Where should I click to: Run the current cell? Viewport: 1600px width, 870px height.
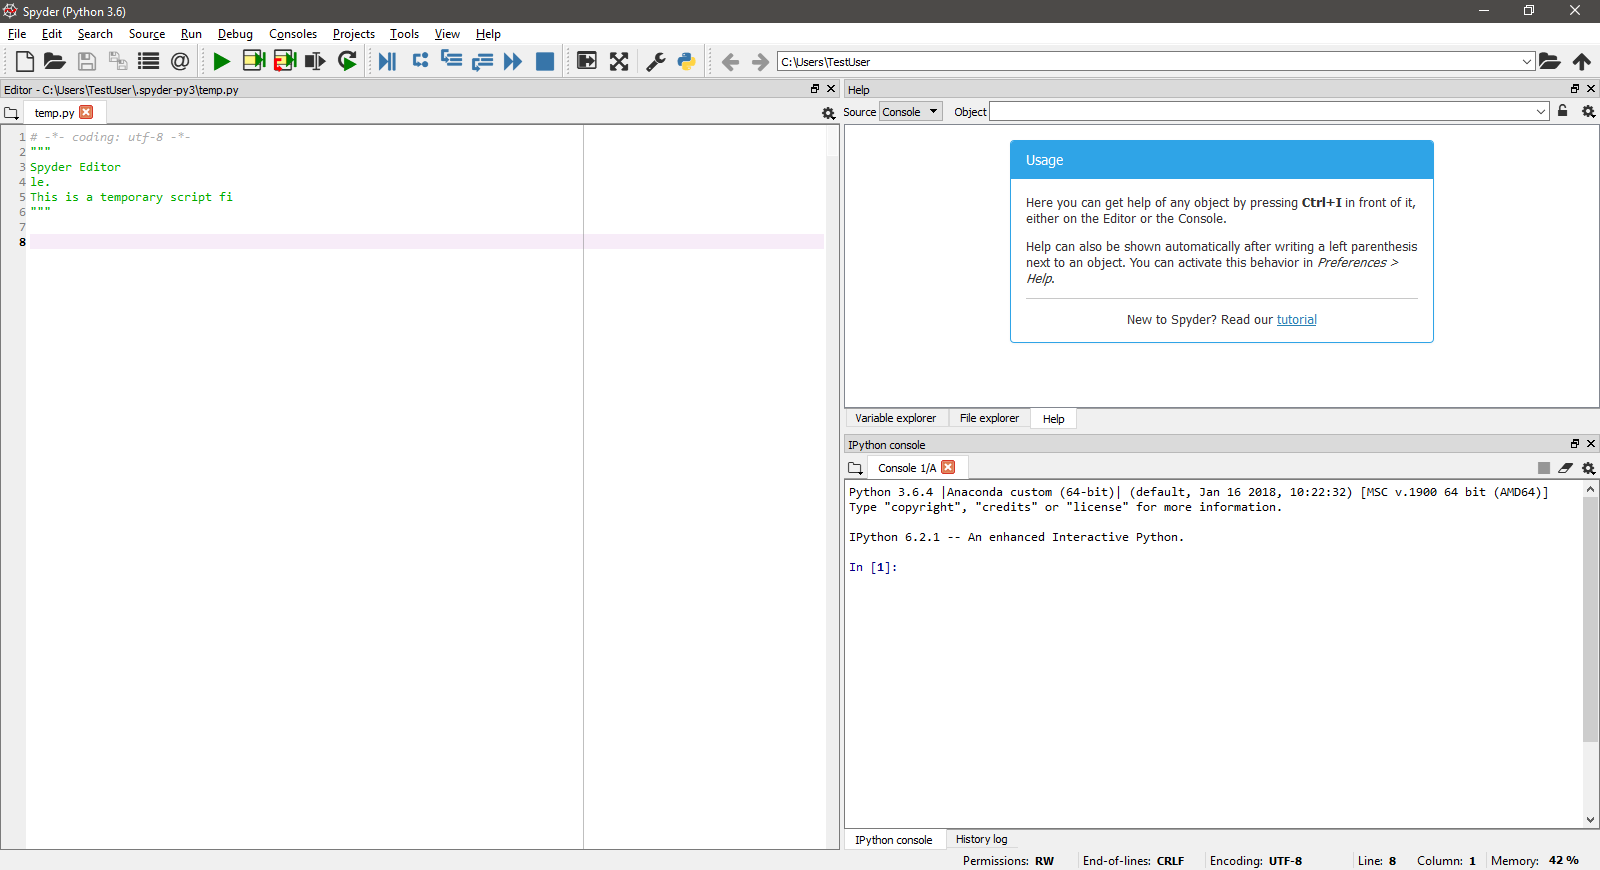[254, 61]
